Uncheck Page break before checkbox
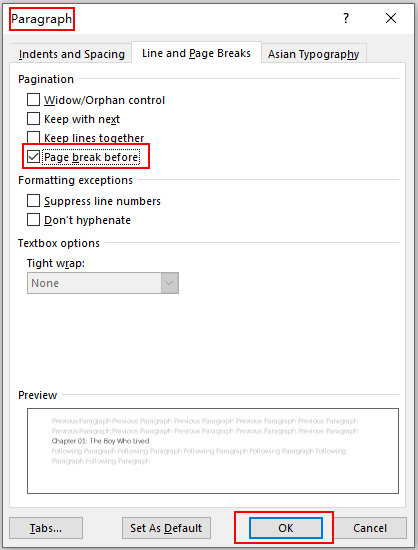Image resolution: width=418 pixels, height=550 pixels. [x=33, y=156]
